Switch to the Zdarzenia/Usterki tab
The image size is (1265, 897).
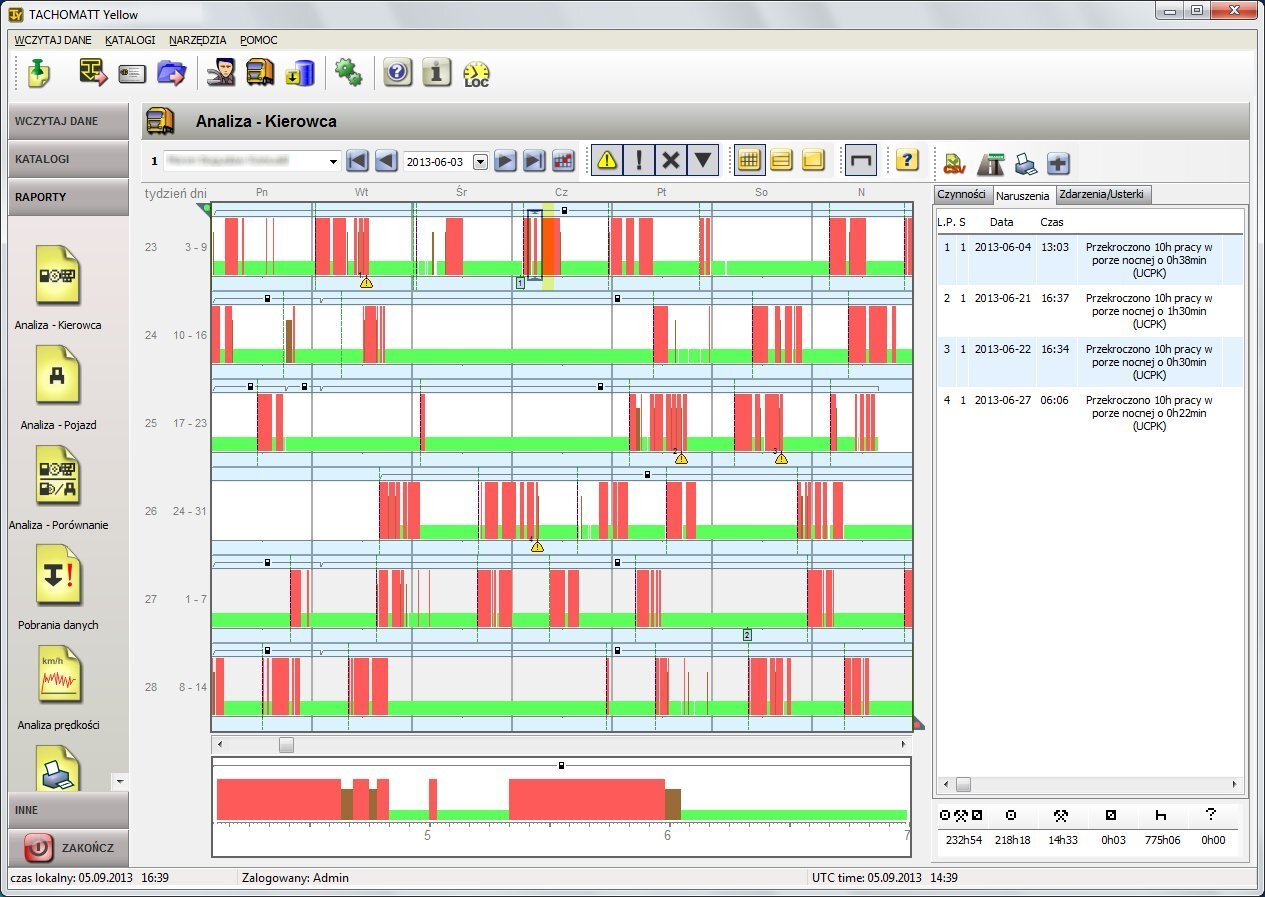[x=1100, y=194]
